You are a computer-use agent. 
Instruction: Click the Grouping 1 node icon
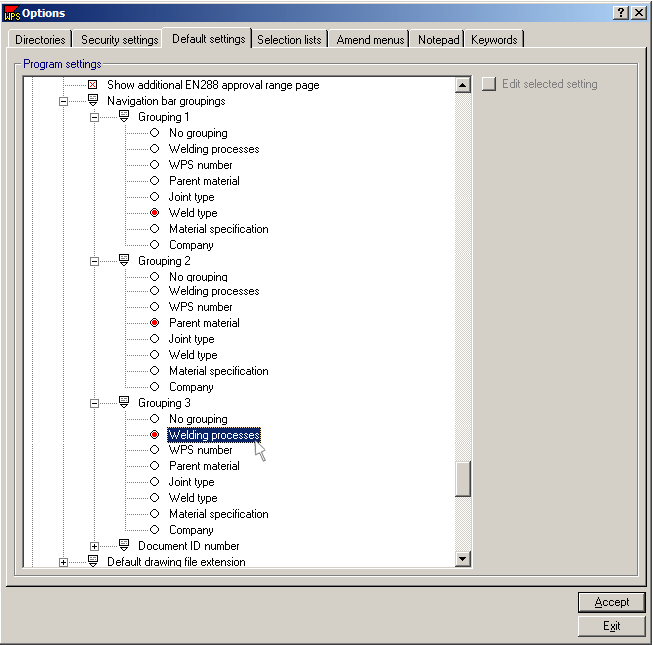(x=124, y=117)
